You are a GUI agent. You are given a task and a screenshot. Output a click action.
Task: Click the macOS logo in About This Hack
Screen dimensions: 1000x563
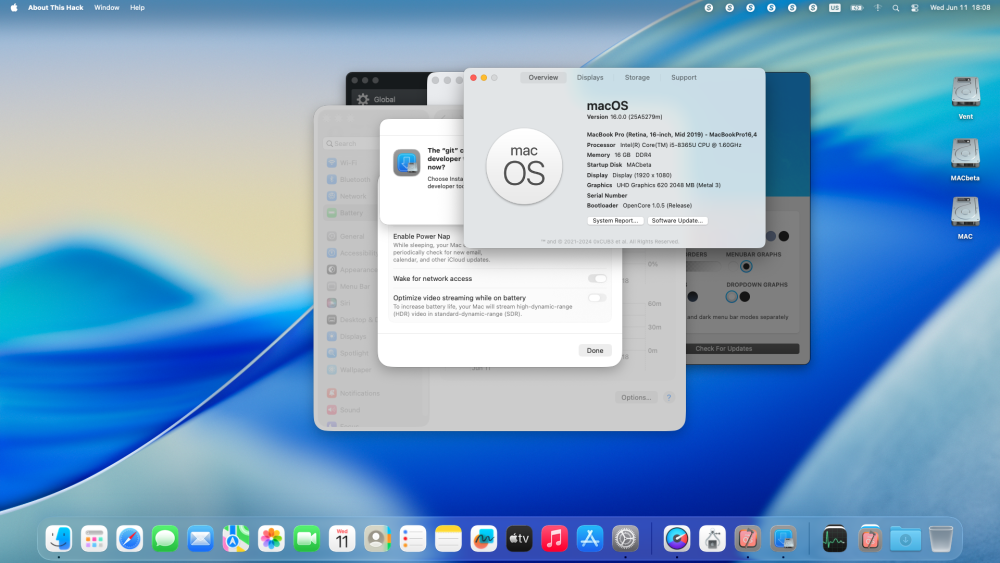coord(524,166)
